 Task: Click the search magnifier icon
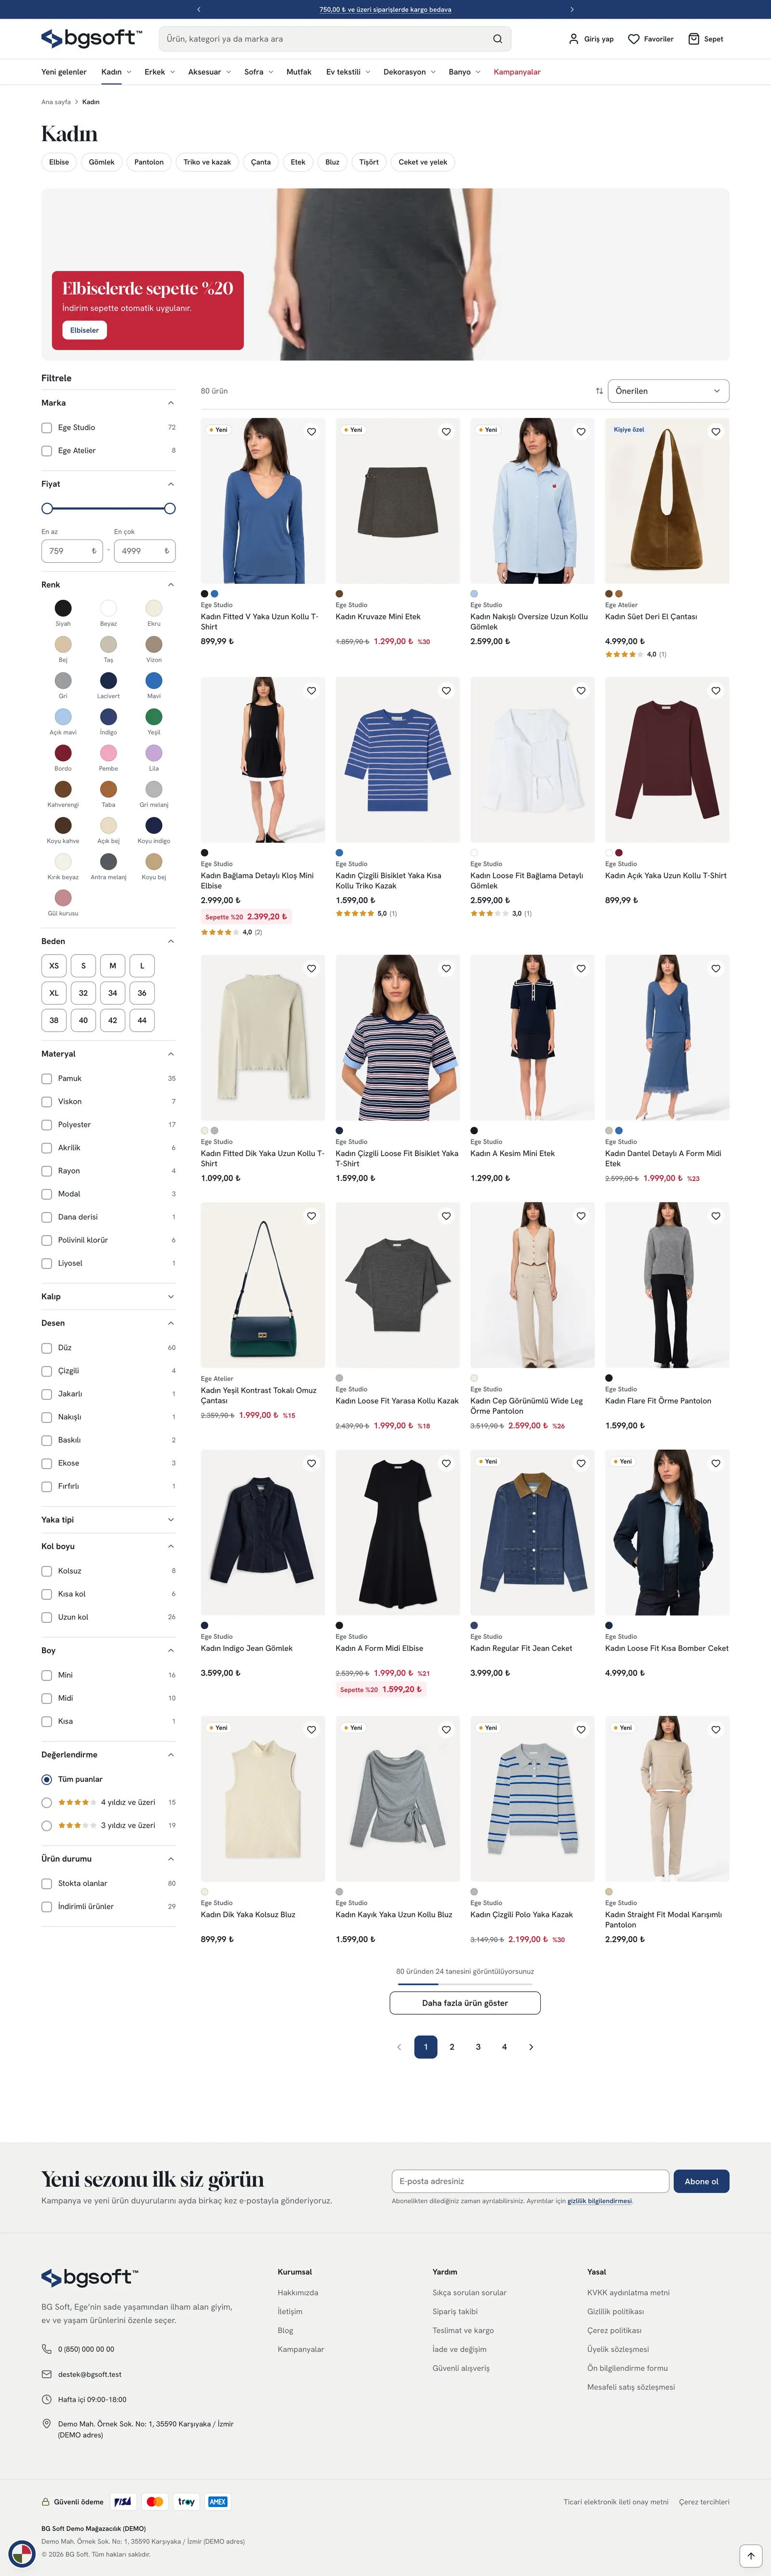tap(497, 39)
